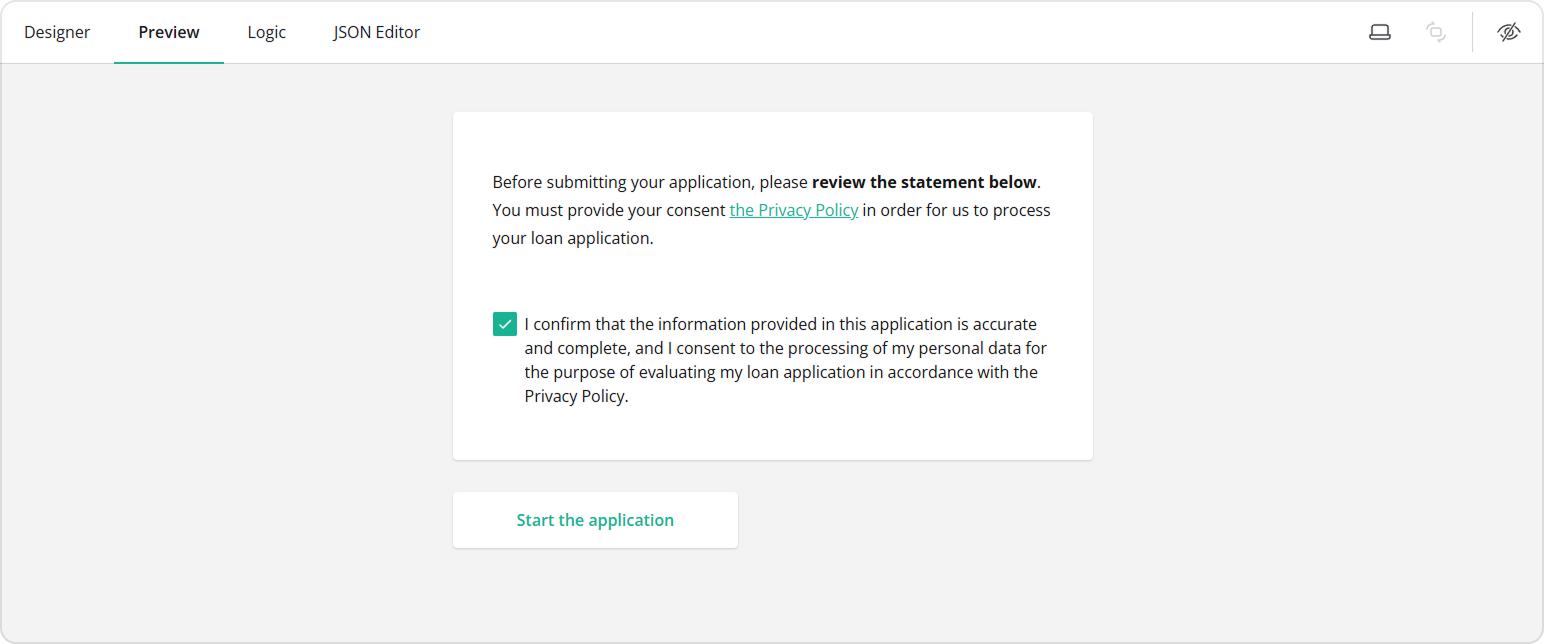Click the Start the application button
The image size is (1544, 644).
pyautogui.click(x=595, y=519)
